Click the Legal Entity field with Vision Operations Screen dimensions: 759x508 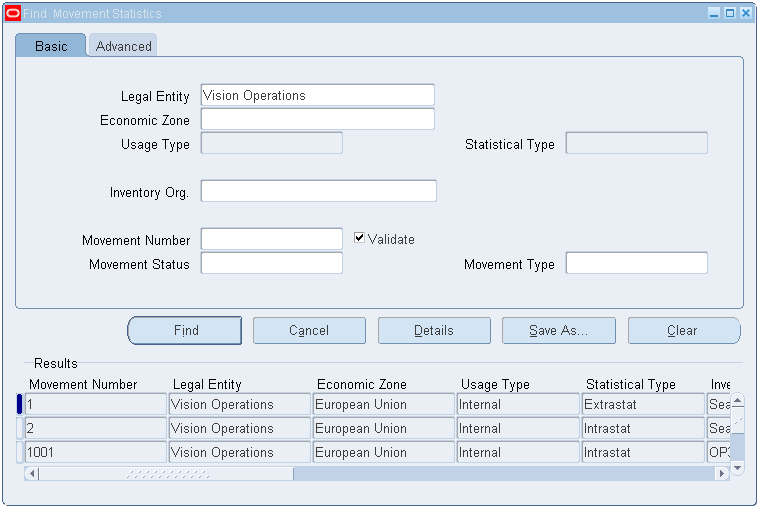click(x=318, y=95)
